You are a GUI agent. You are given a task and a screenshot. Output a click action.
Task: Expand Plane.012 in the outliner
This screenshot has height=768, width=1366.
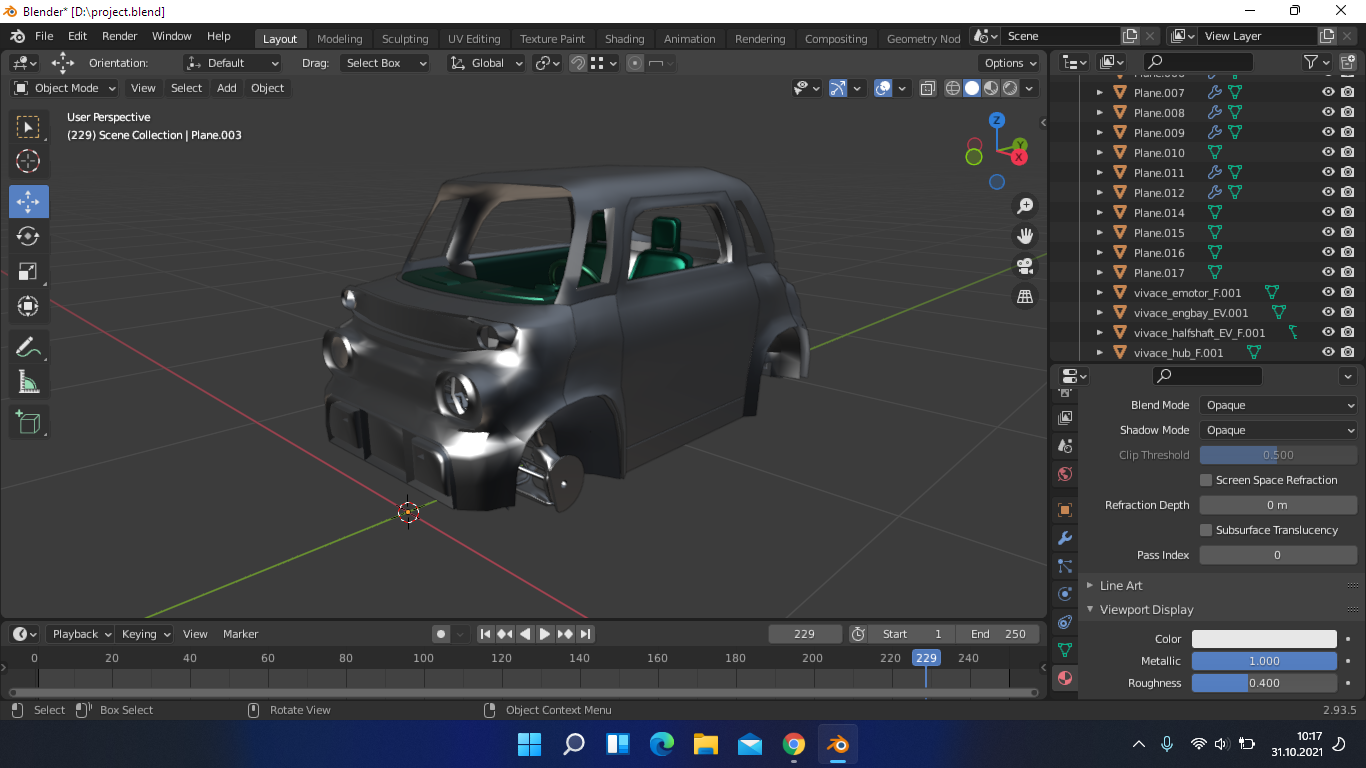point(1100,192)
